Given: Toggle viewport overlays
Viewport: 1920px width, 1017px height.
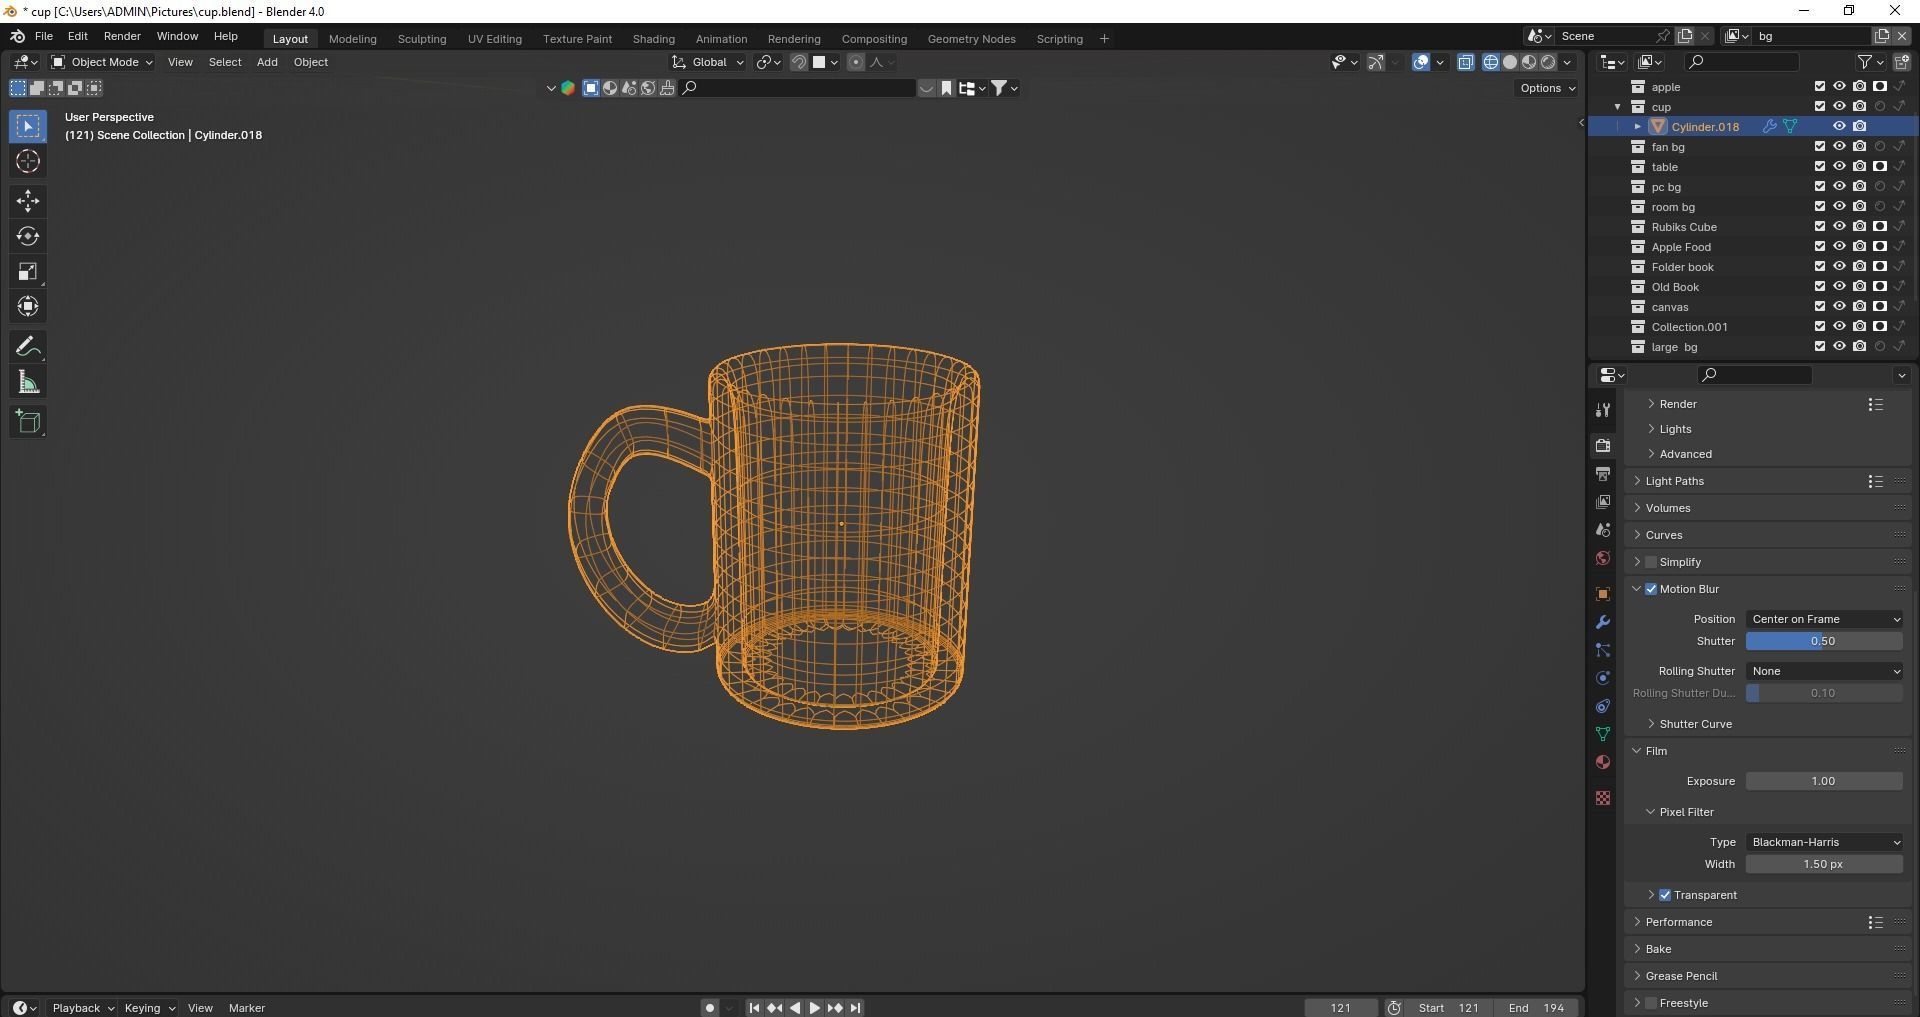Looking at the screenshot, I should pyautogui.click(x=1421, y=62).
